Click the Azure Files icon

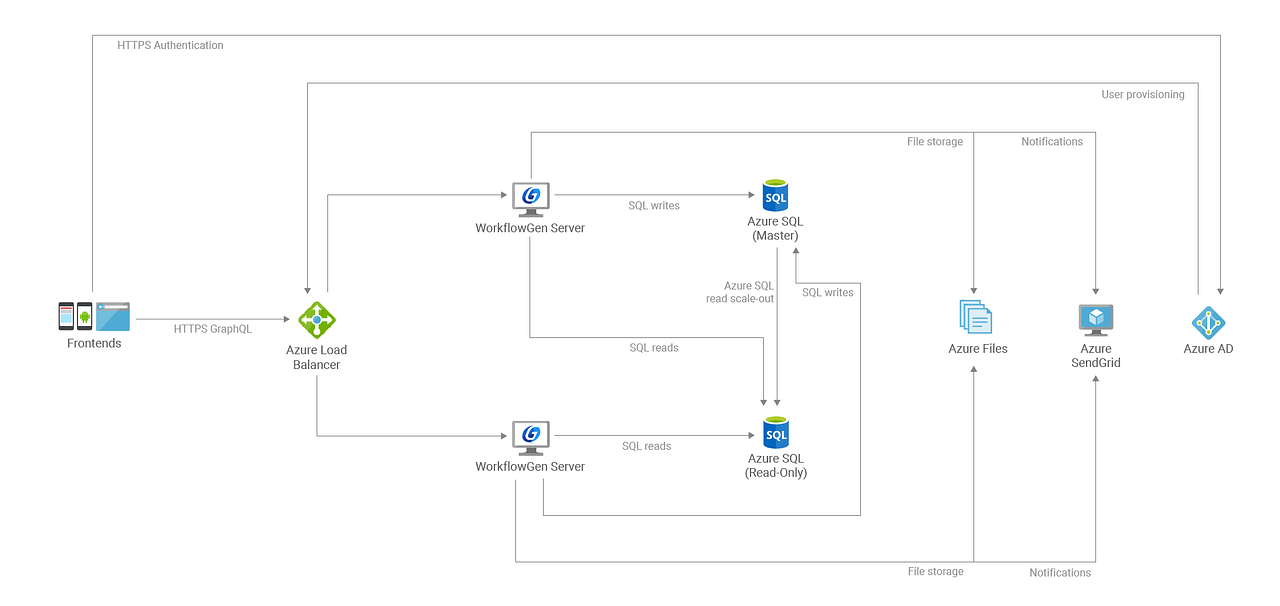coord(977,316)
